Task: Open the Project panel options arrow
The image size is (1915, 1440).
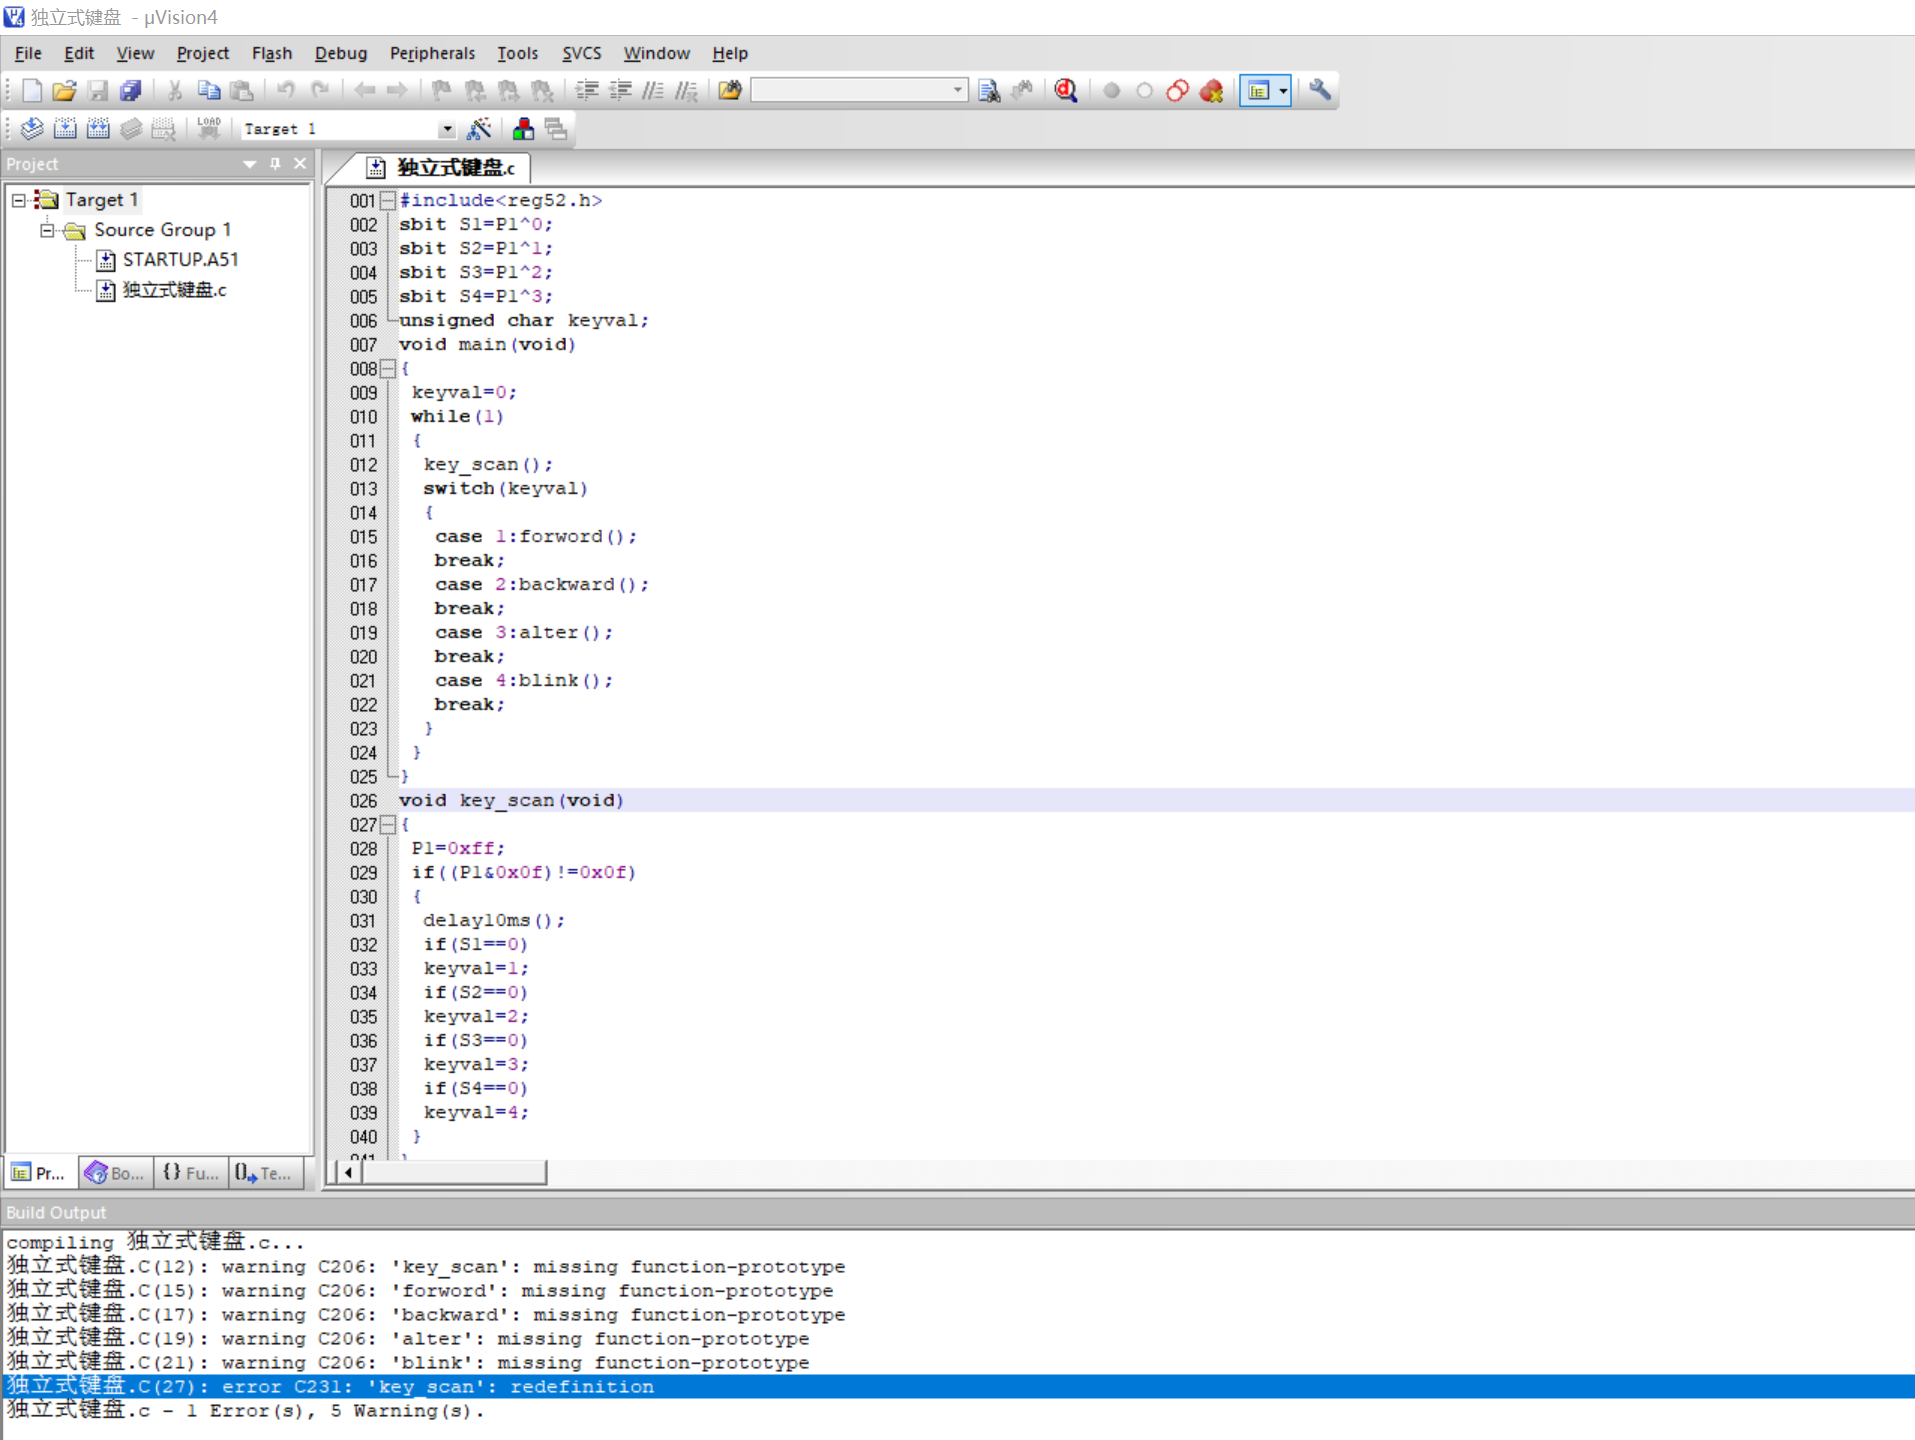Action: pos(249,164)
